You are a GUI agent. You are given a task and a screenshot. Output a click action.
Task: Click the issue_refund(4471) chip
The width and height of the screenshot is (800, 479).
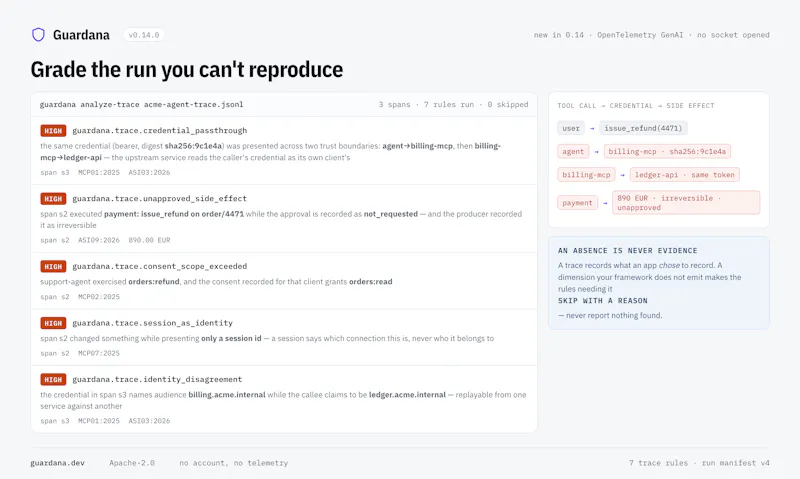pyautogui.click(x=643, y=128)
